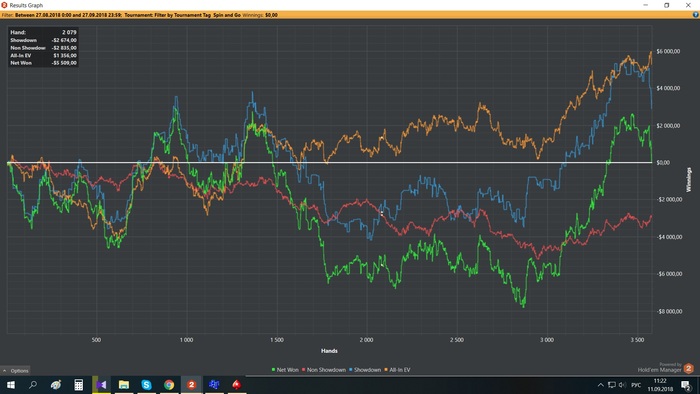This screenshot has height=394, width=700.
Task: Click the Hand count 2 079 in tooltip
Action: pyautogui.click(x=69, y=32)
